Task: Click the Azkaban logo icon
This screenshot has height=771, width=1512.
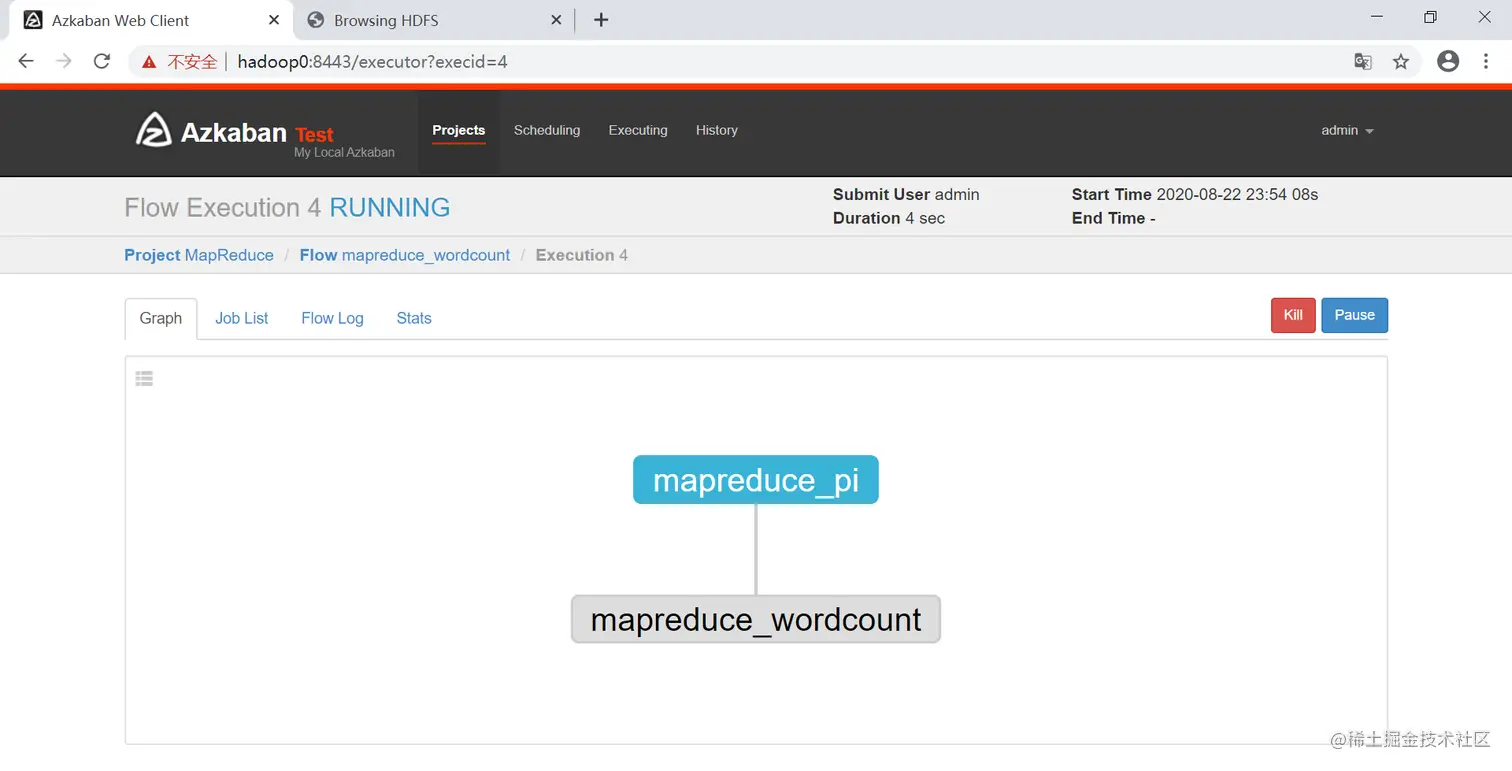Action: [x=153, y=130]
